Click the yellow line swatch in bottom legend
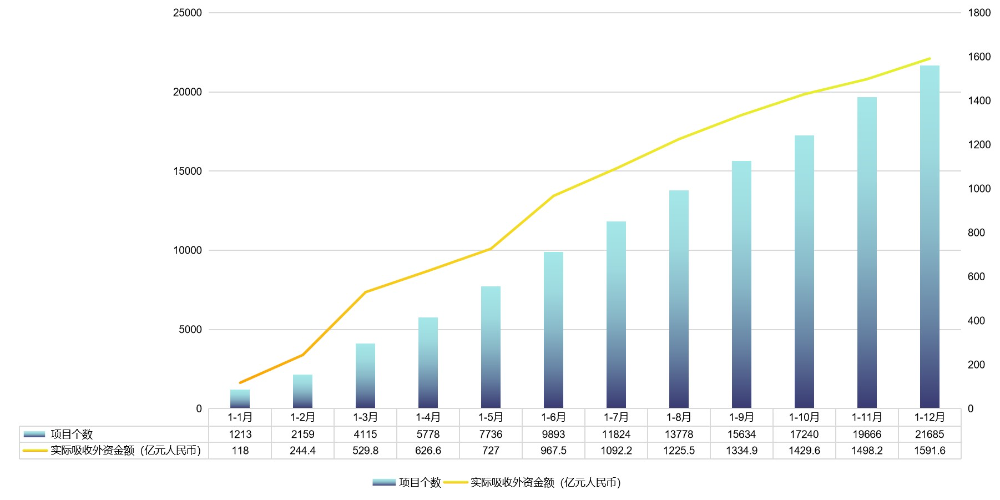The height and width of the screenshot is (500, 1000). [456, 482]
